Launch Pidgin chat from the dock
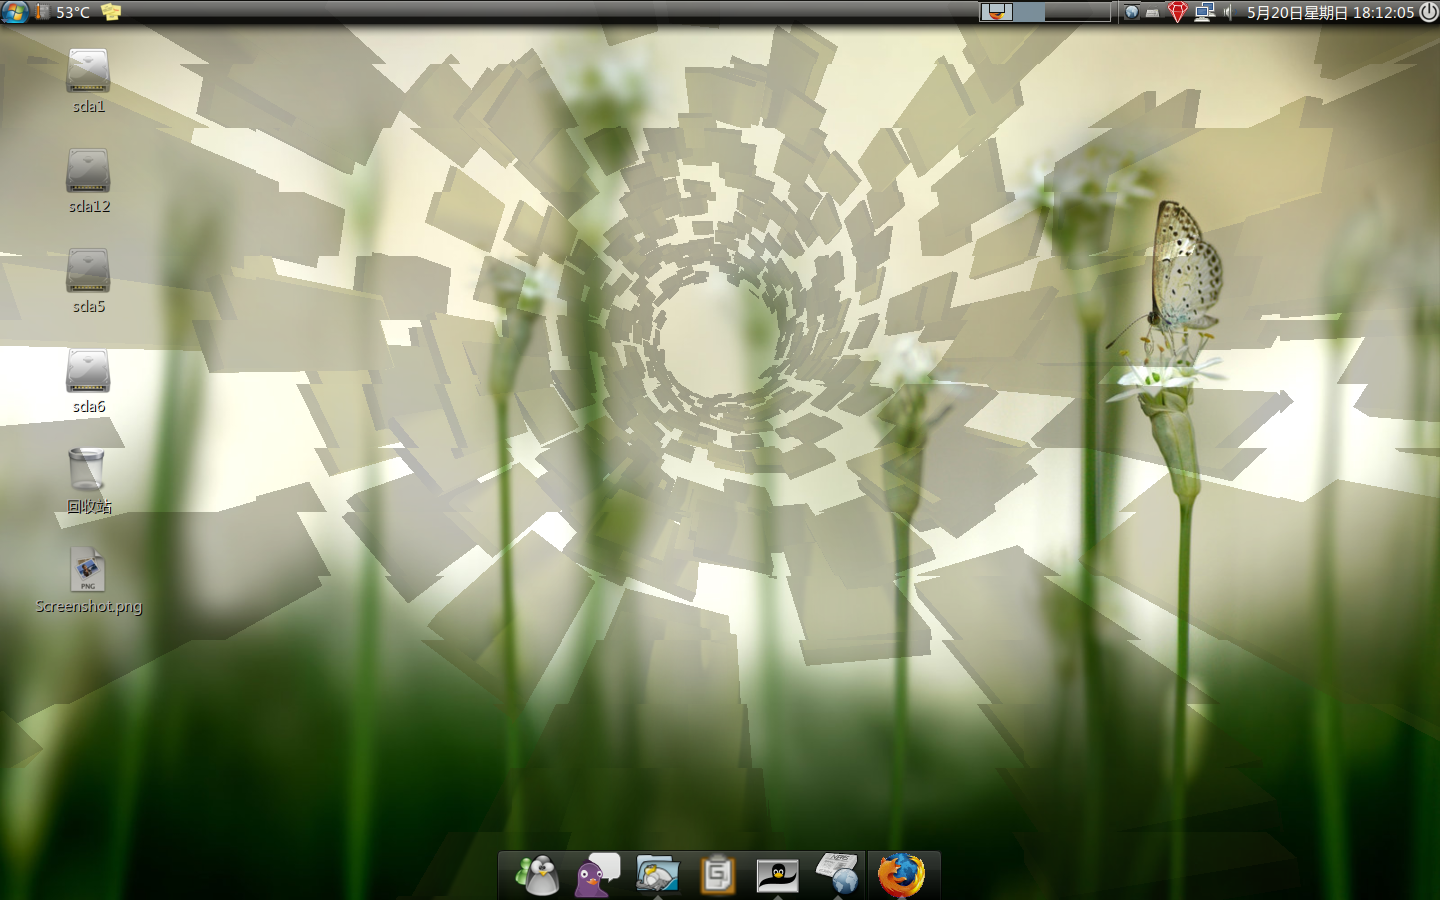Image resolution: width=1440 pixels, height=900 pixels. point(597,876)
